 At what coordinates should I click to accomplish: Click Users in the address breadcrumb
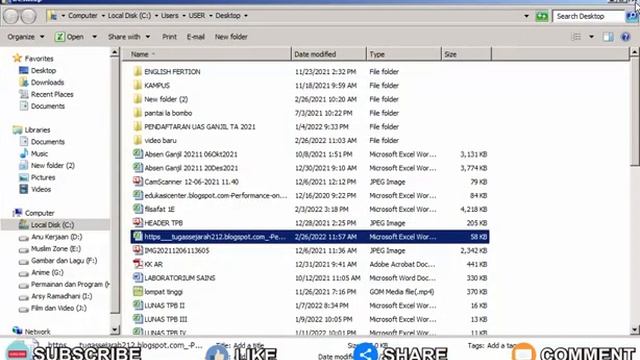(x=169, y=16)
